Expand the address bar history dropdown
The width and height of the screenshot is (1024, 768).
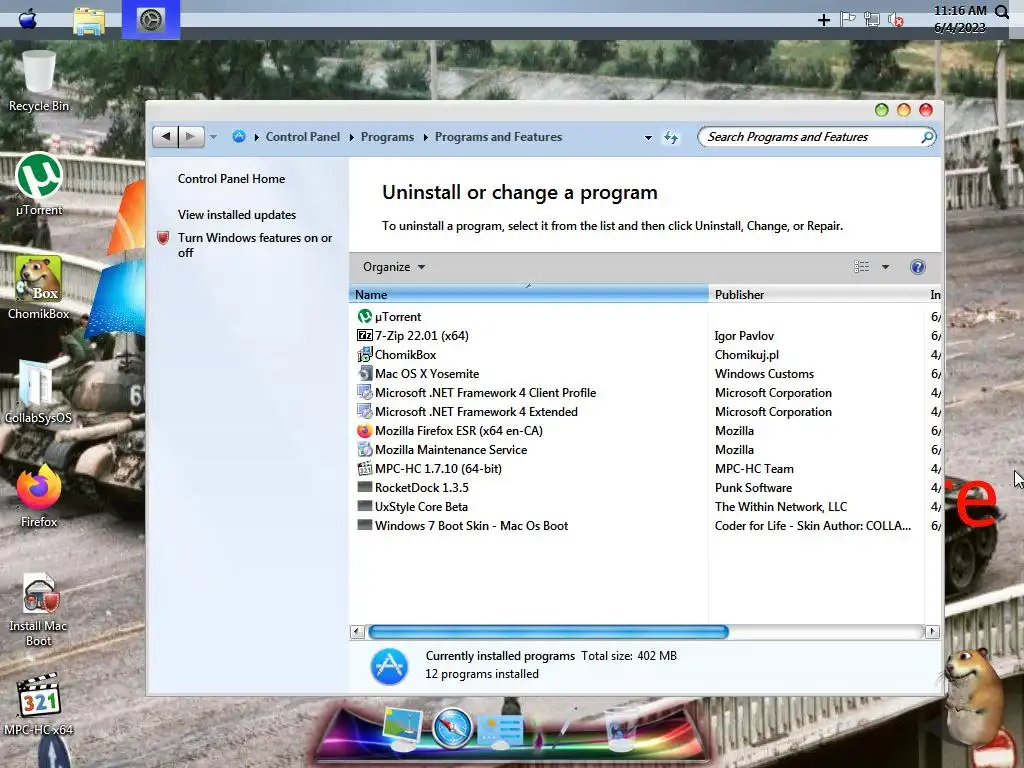pos(648,138)
